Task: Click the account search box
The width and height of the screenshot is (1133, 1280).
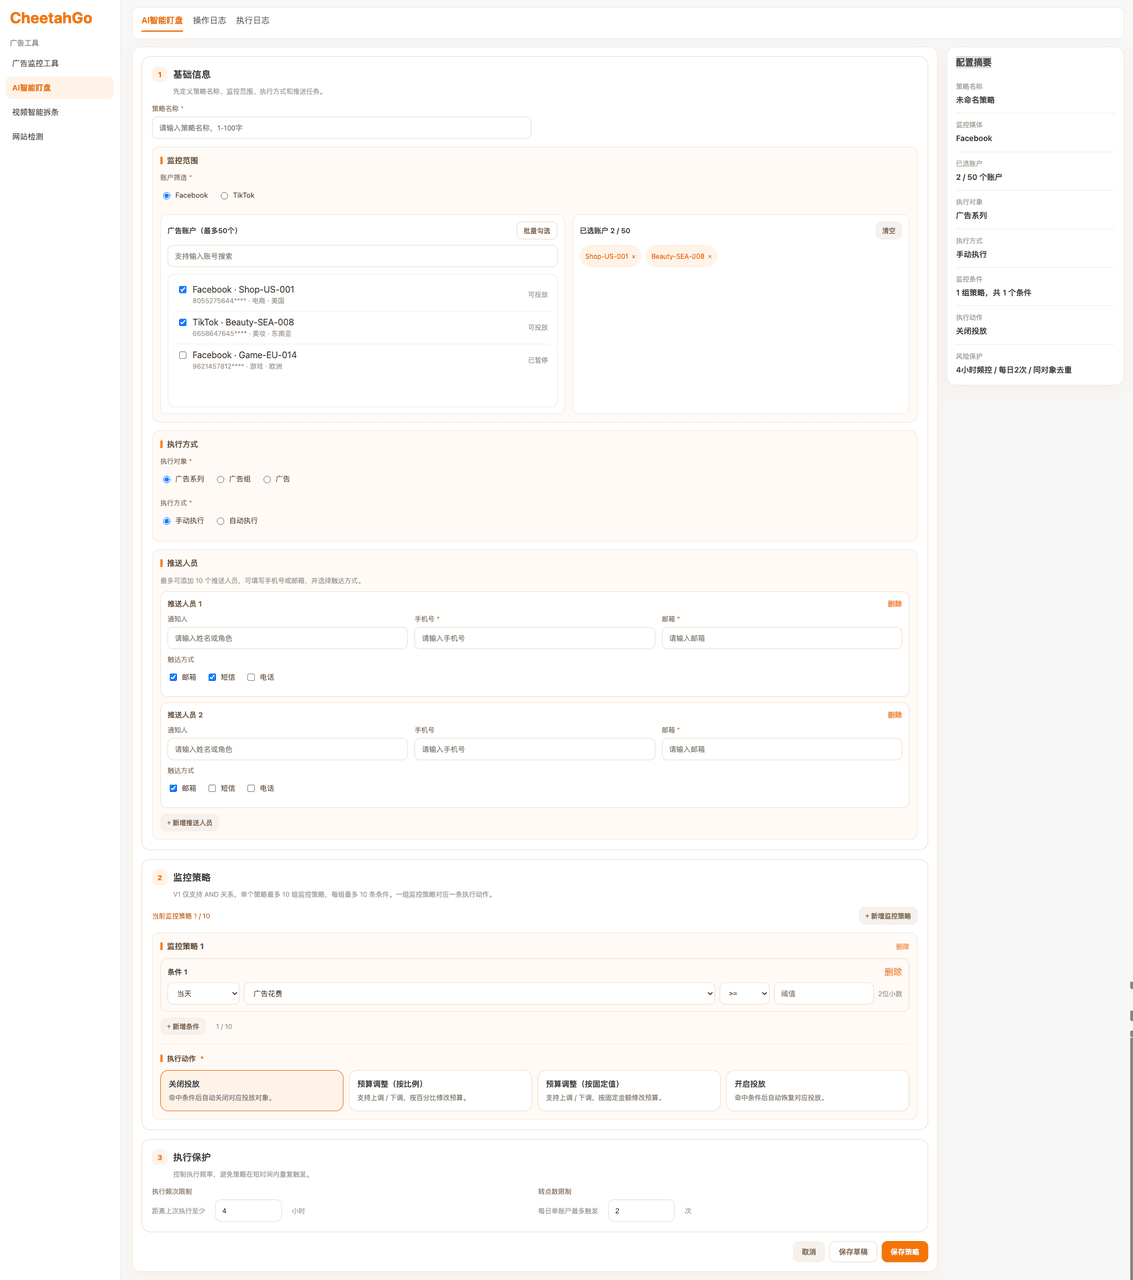Action: point(362,256)
